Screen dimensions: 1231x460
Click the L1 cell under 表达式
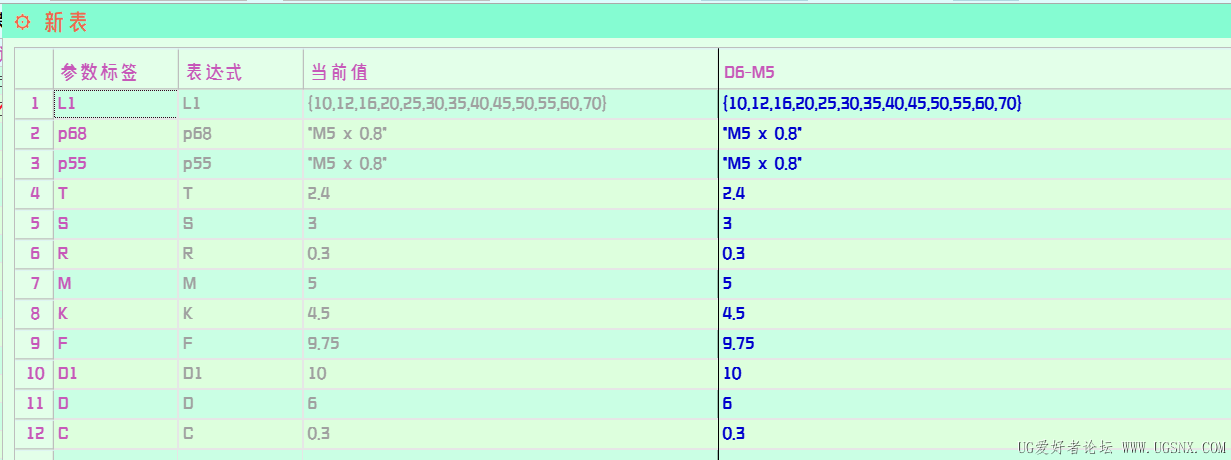tap(241, 104)
